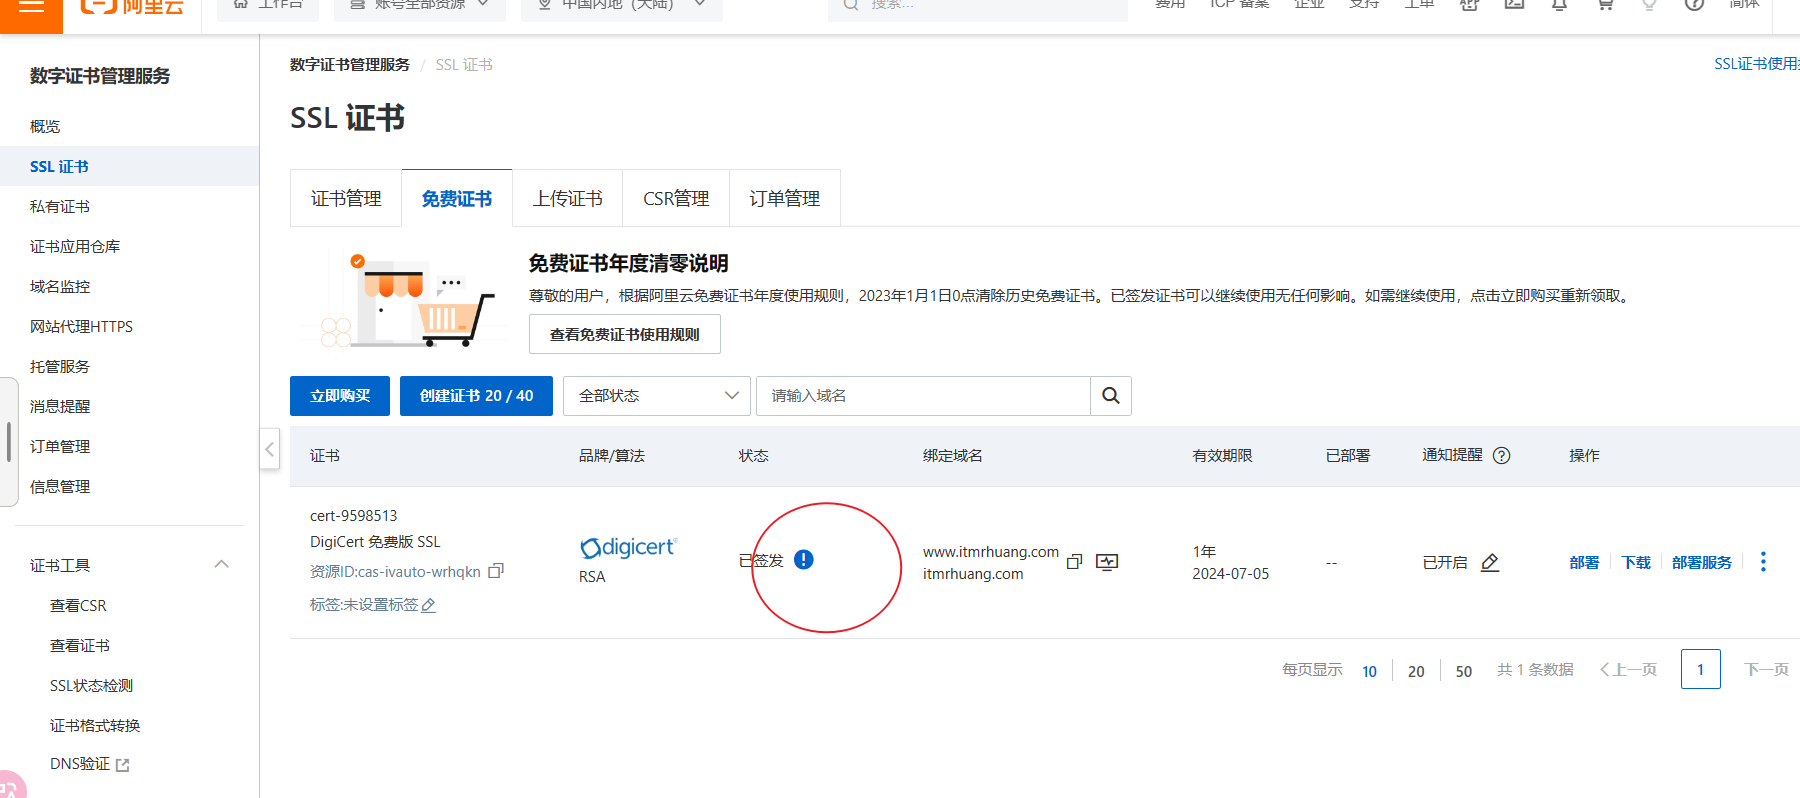1800x798 pixels.
Task: Click the magnifier search button for domains
Action: (x=1111, y=396)
